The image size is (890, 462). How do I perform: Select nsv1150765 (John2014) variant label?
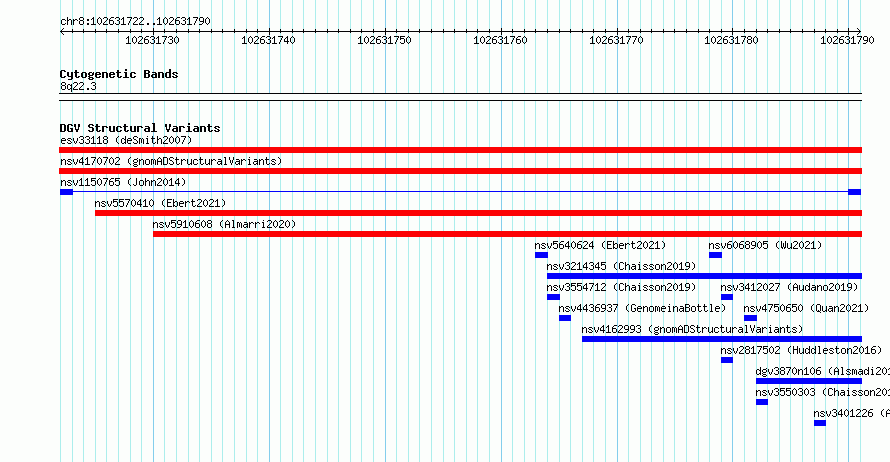pyautogui.click(x=123, y=182)
